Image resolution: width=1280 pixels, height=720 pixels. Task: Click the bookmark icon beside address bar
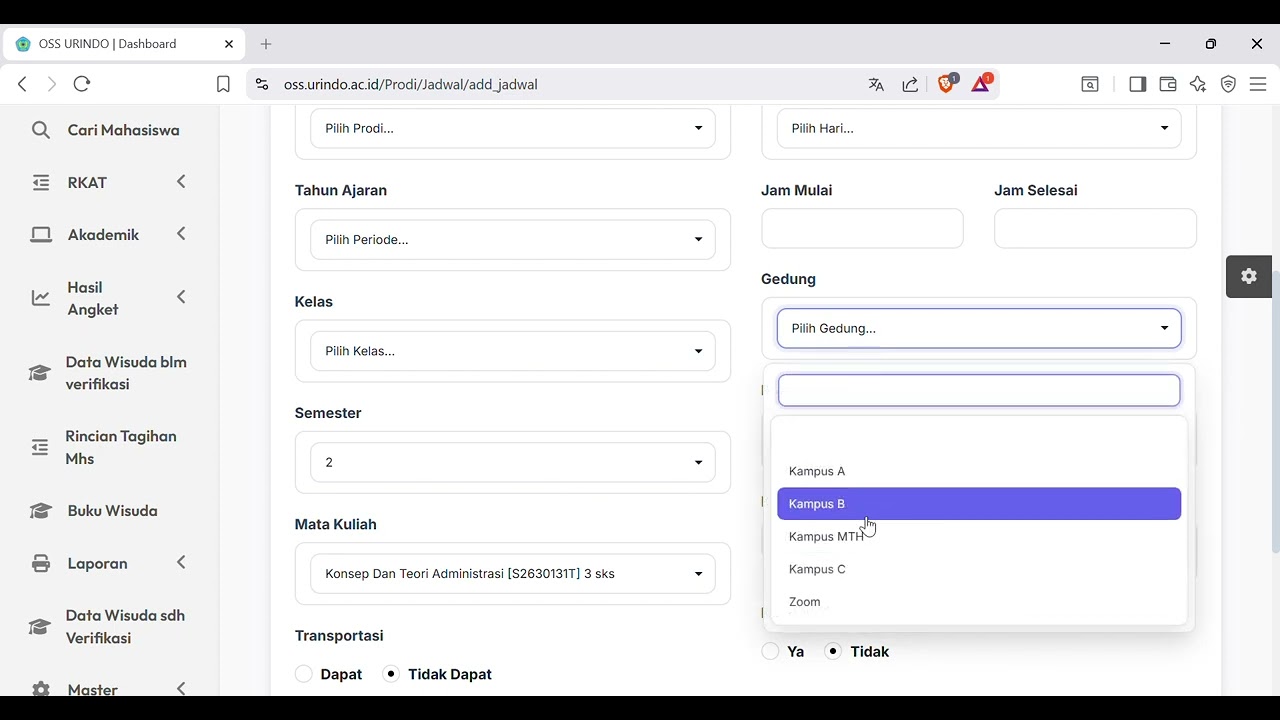coord(223,84)
